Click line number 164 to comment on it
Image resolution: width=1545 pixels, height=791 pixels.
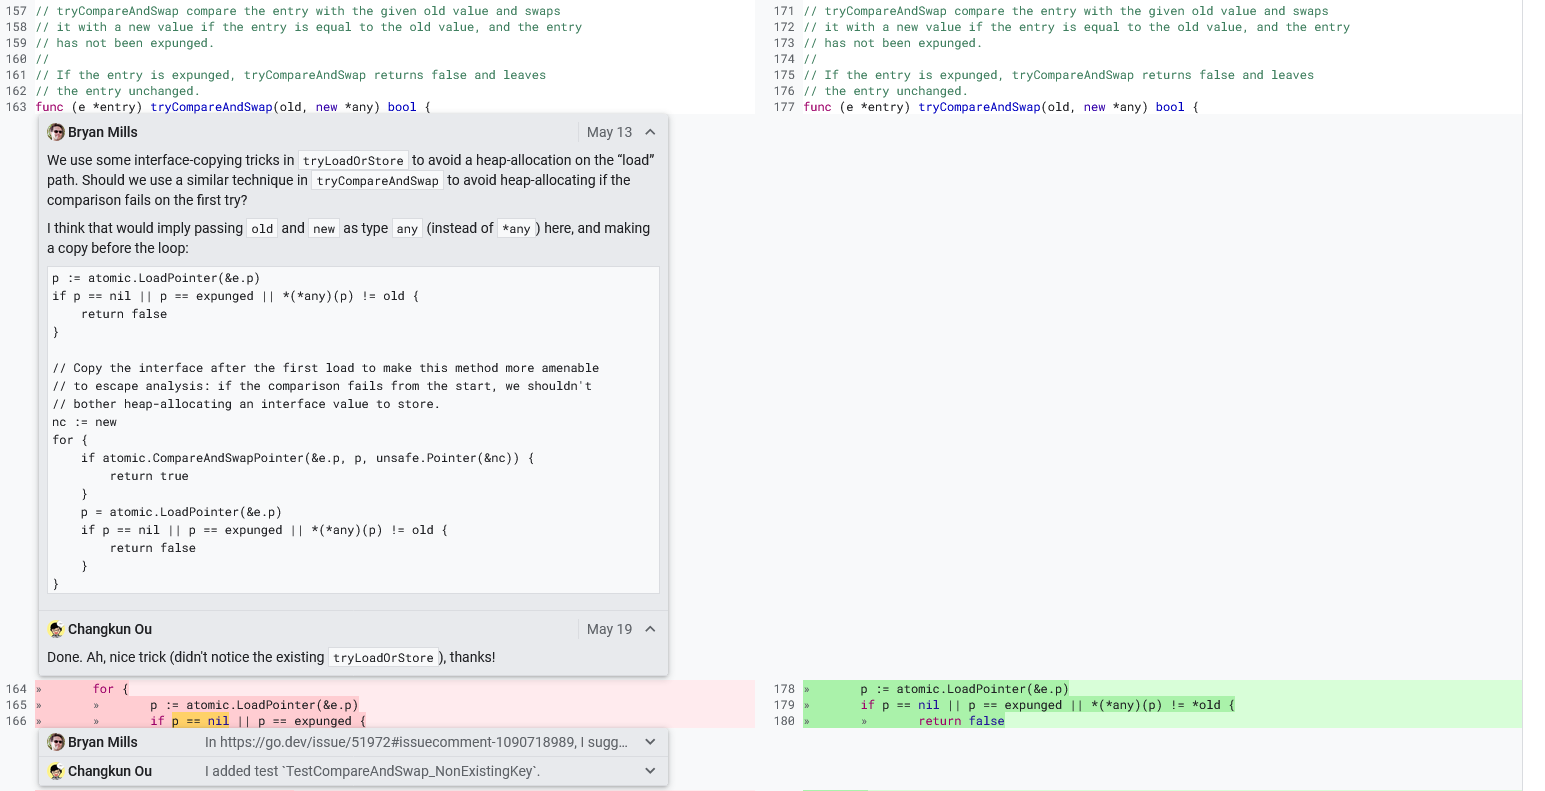pyautogui.click(x=16, y=688)
